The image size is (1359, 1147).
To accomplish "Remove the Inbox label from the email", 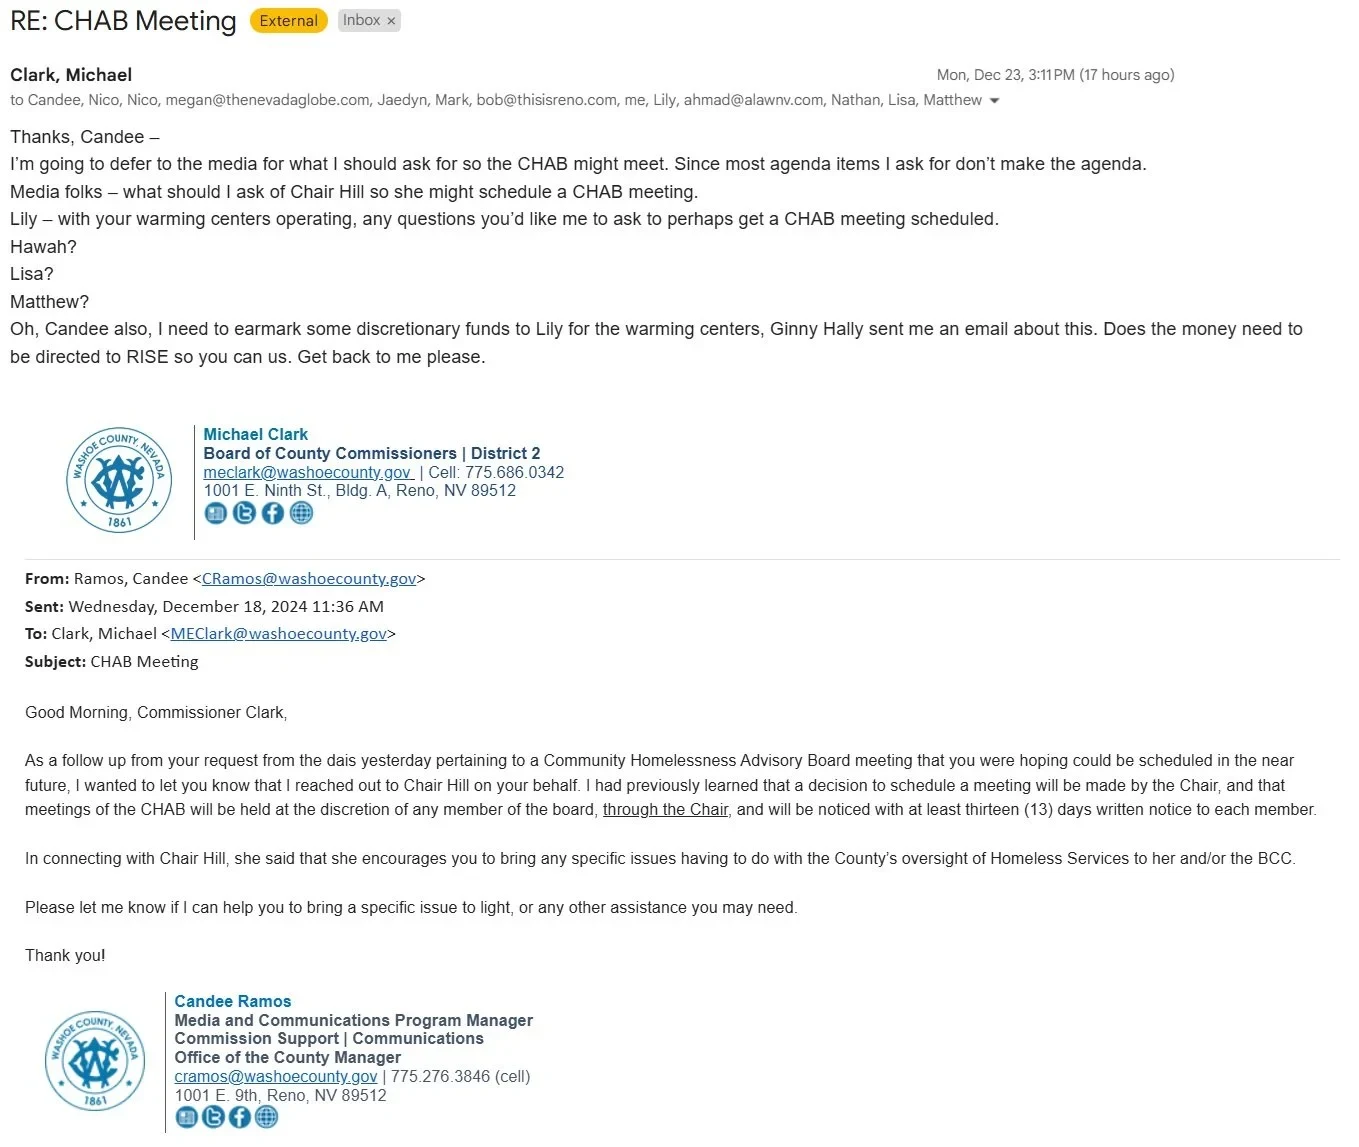I will click(391, 21).
